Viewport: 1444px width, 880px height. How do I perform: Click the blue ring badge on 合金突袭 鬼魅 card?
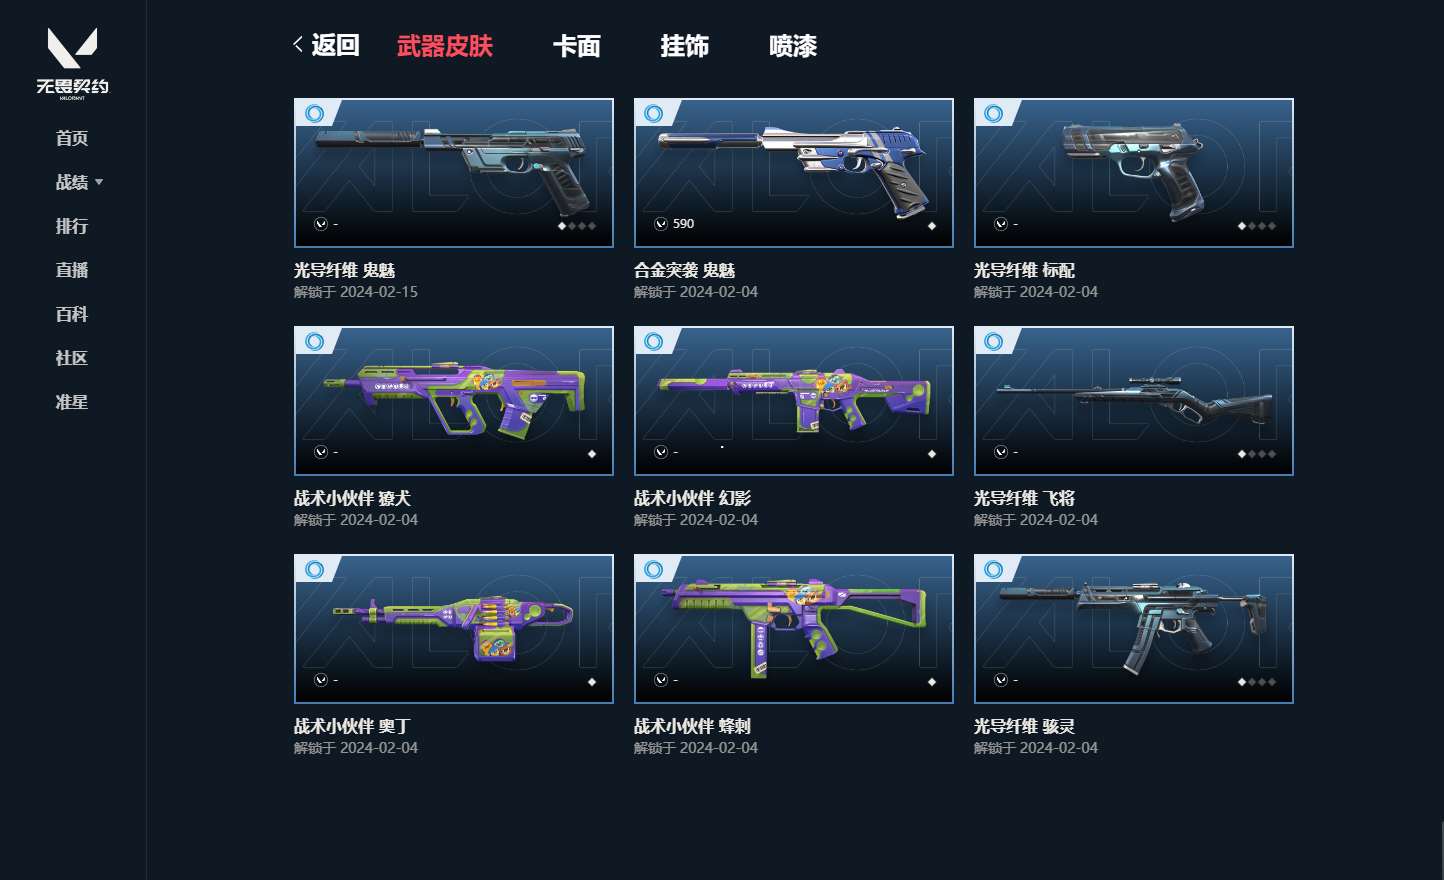[x=654, y=113]
